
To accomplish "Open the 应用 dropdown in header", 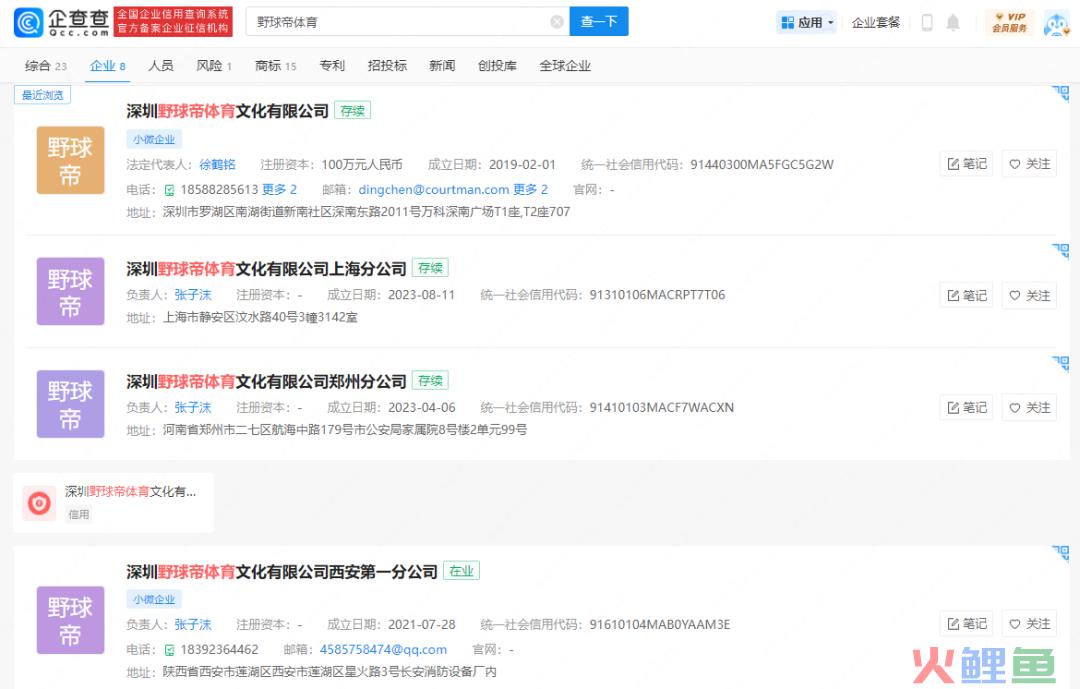I will pyautogui.click(x=807, y=23).
